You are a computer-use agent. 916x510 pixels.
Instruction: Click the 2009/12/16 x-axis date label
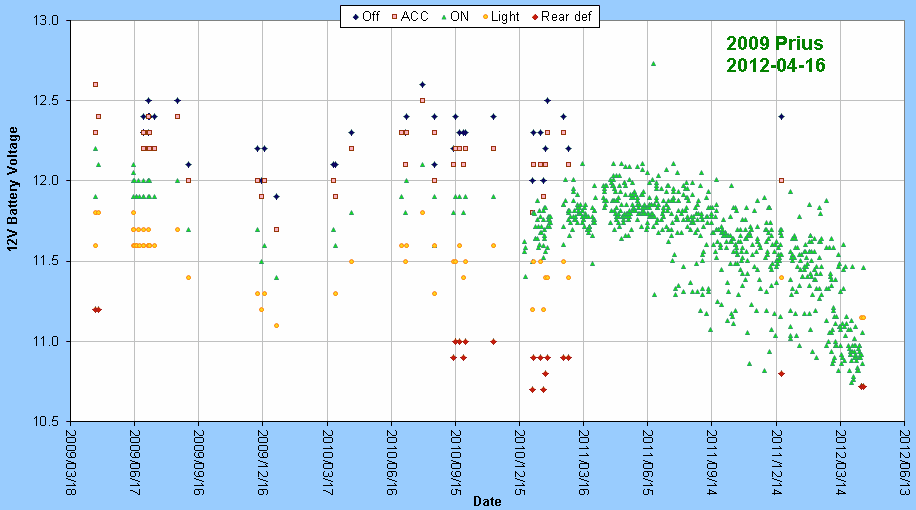pyautogui.click(x=263, y=463)
